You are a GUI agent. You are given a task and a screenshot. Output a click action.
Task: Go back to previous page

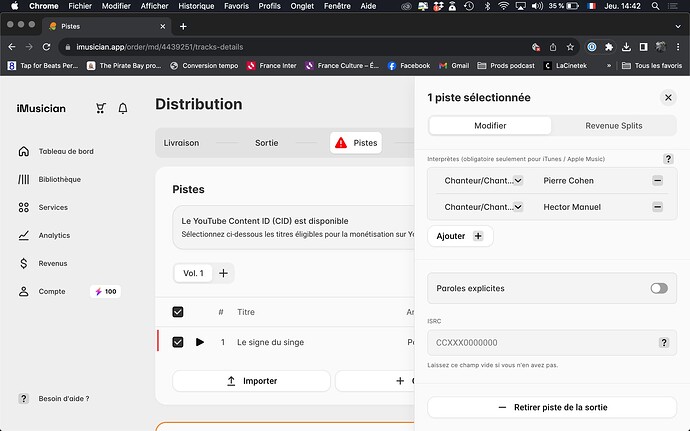pos(12,47)
